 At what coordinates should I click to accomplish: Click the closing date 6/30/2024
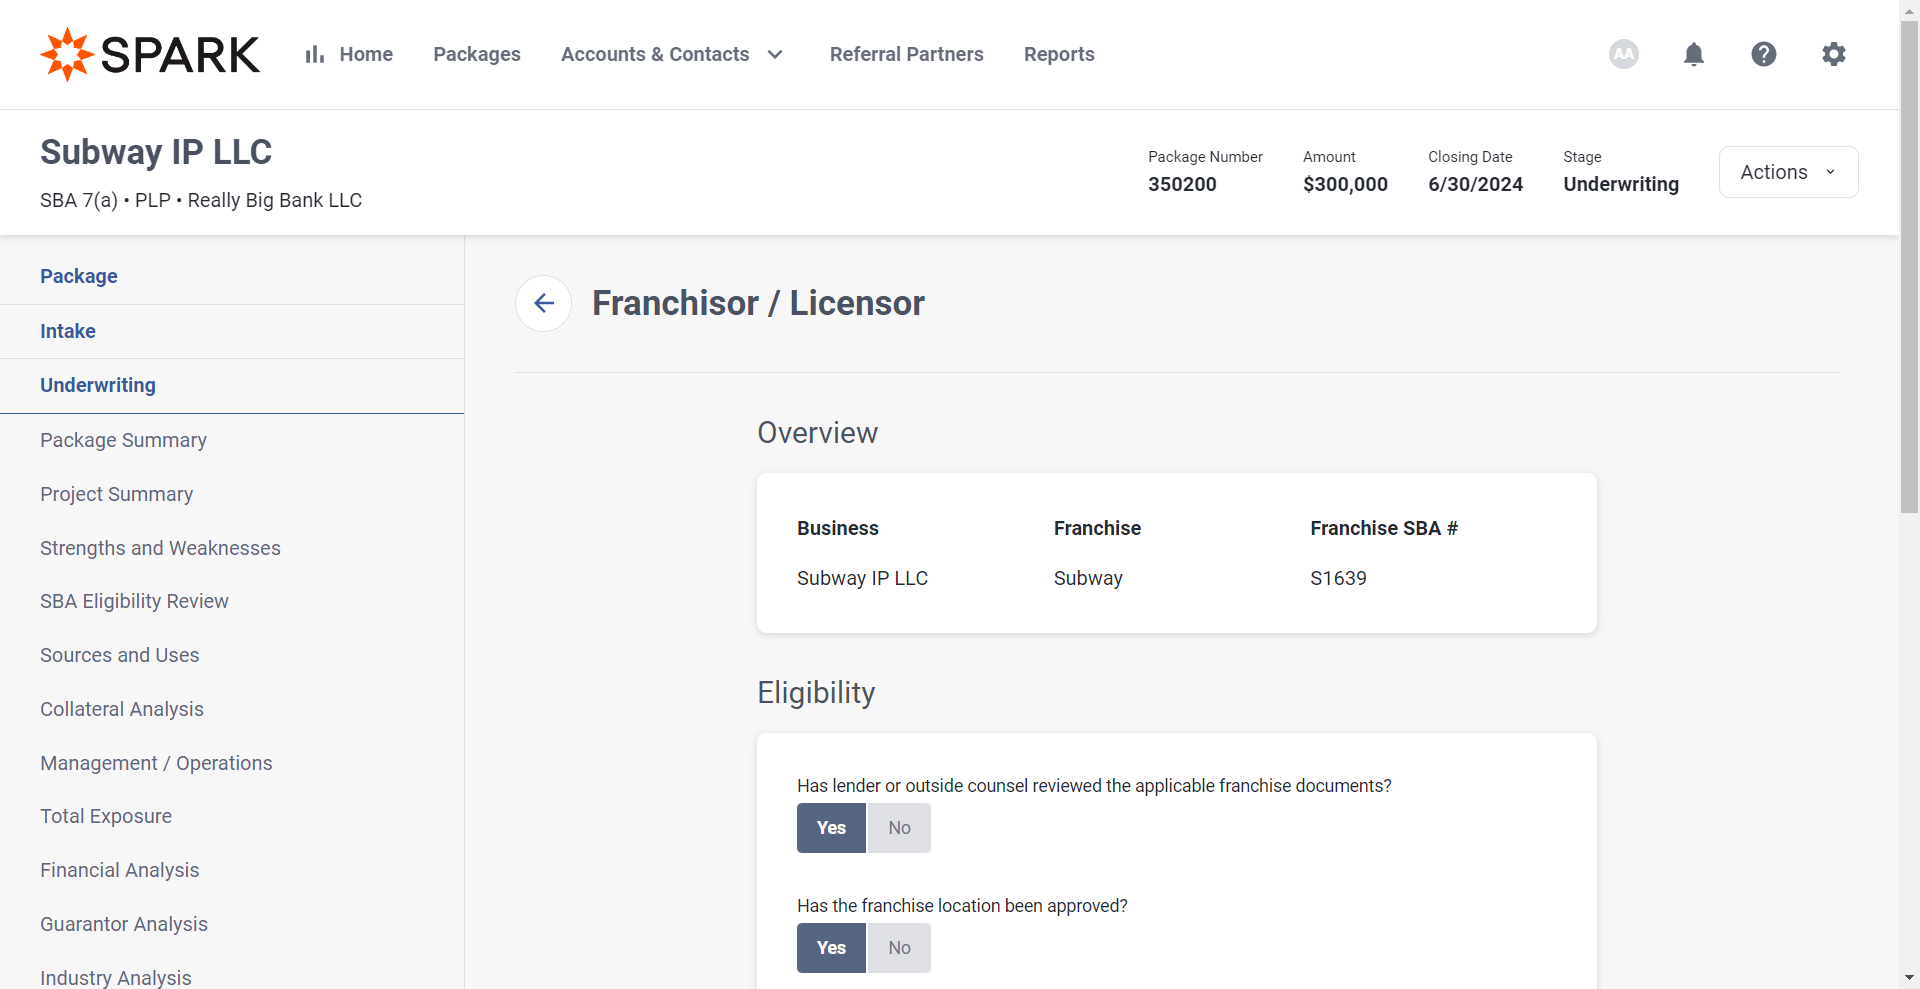1475,184
